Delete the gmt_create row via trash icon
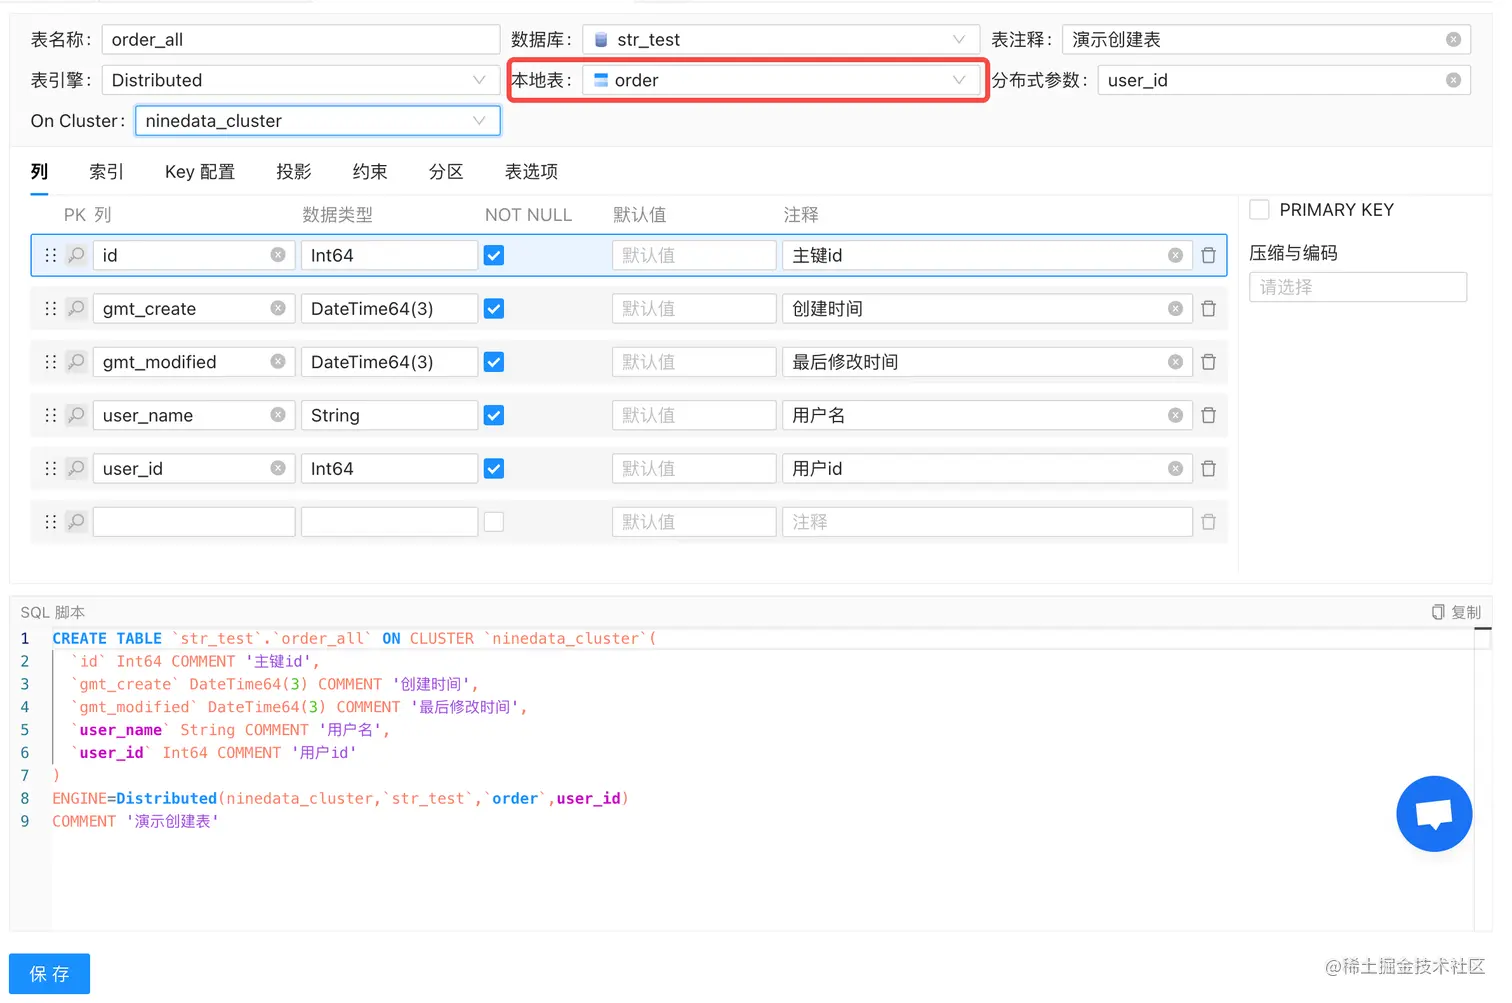Image resolution: width=1512 pixels, height=1003 pixels. pyautogui.click(x=1208, y=308)
